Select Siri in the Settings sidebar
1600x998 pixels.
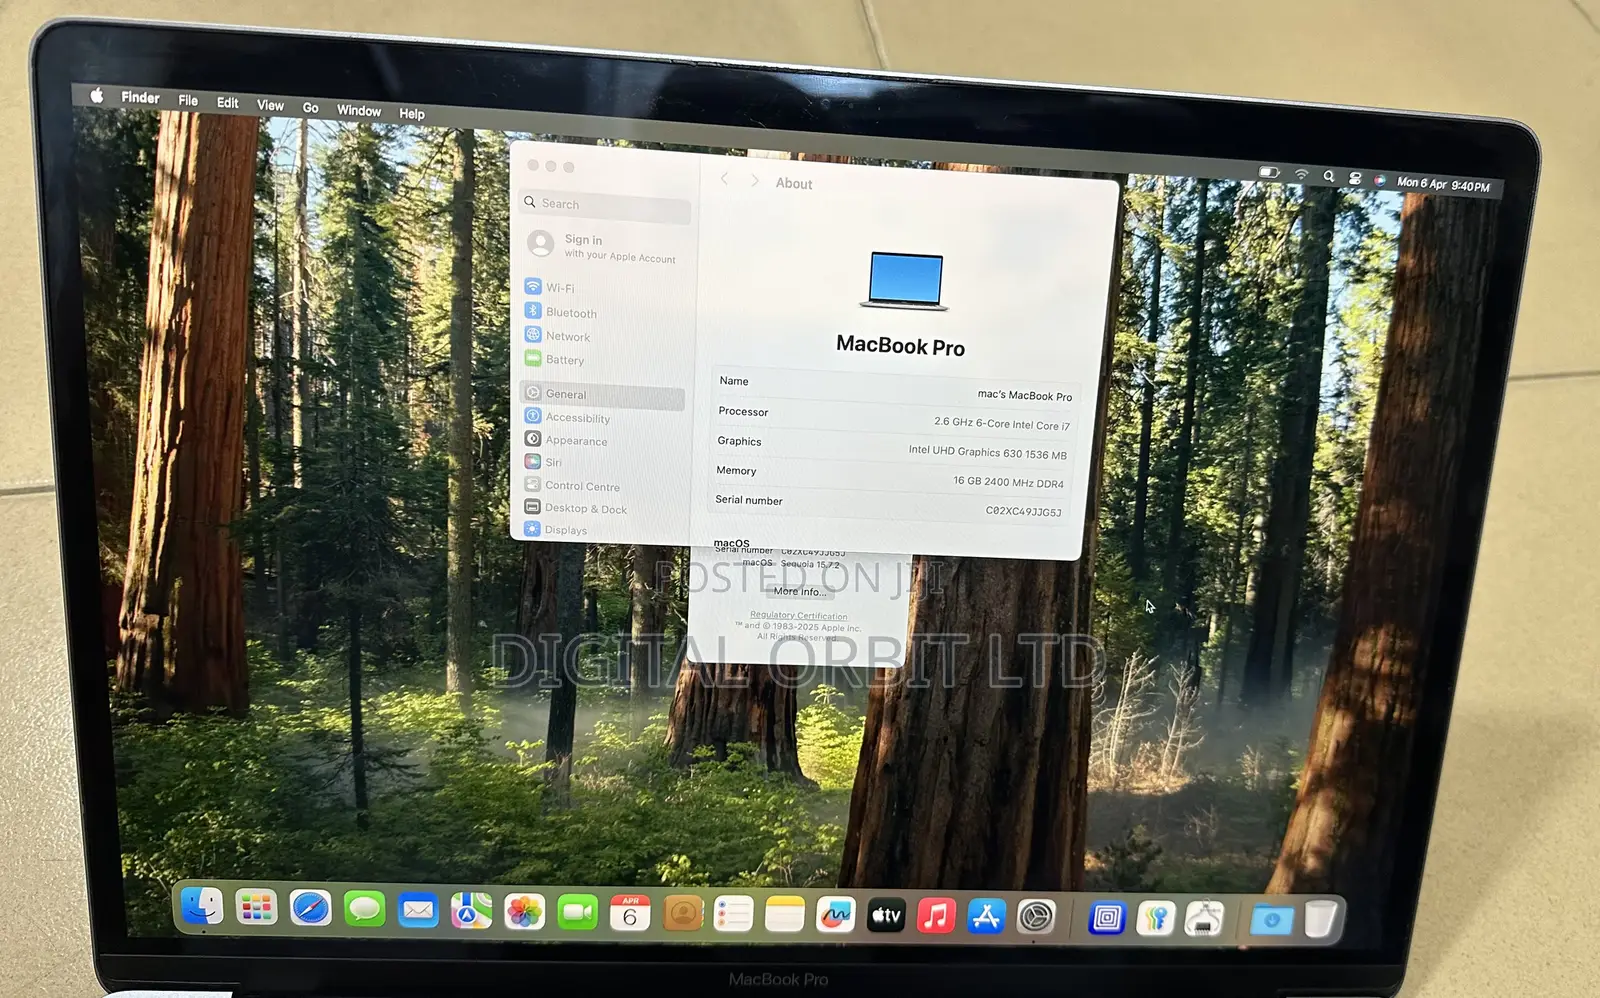click(x=543, y=462)
